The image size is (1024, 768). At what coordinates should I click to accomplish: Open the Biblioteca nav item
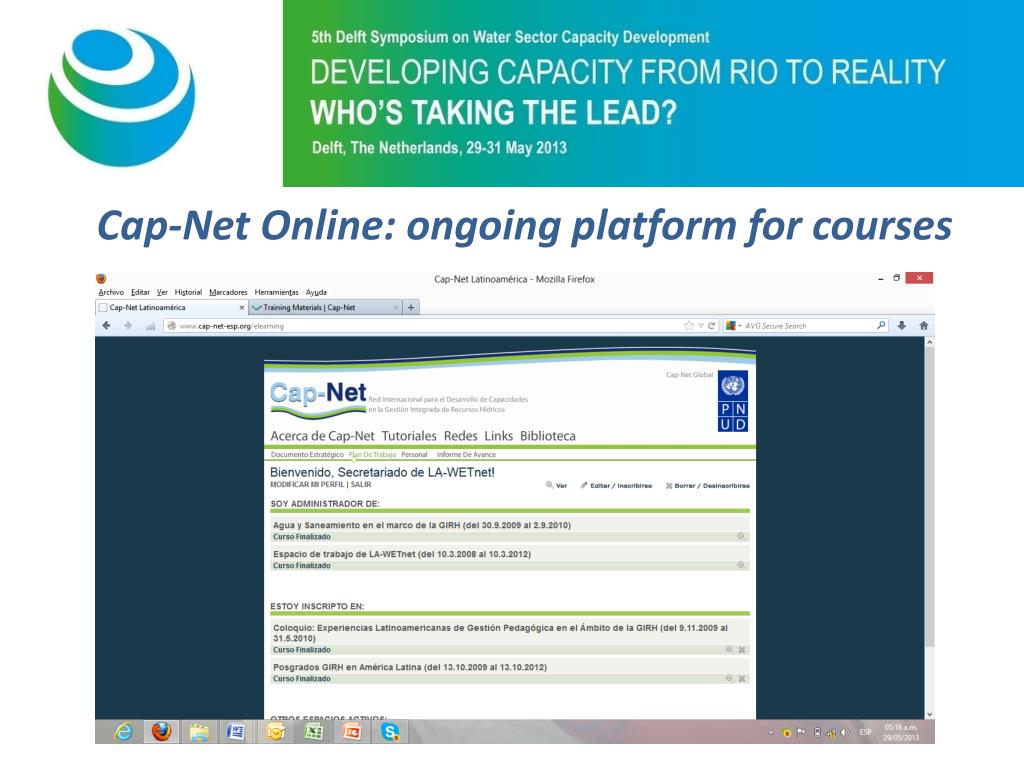[548, 436]
